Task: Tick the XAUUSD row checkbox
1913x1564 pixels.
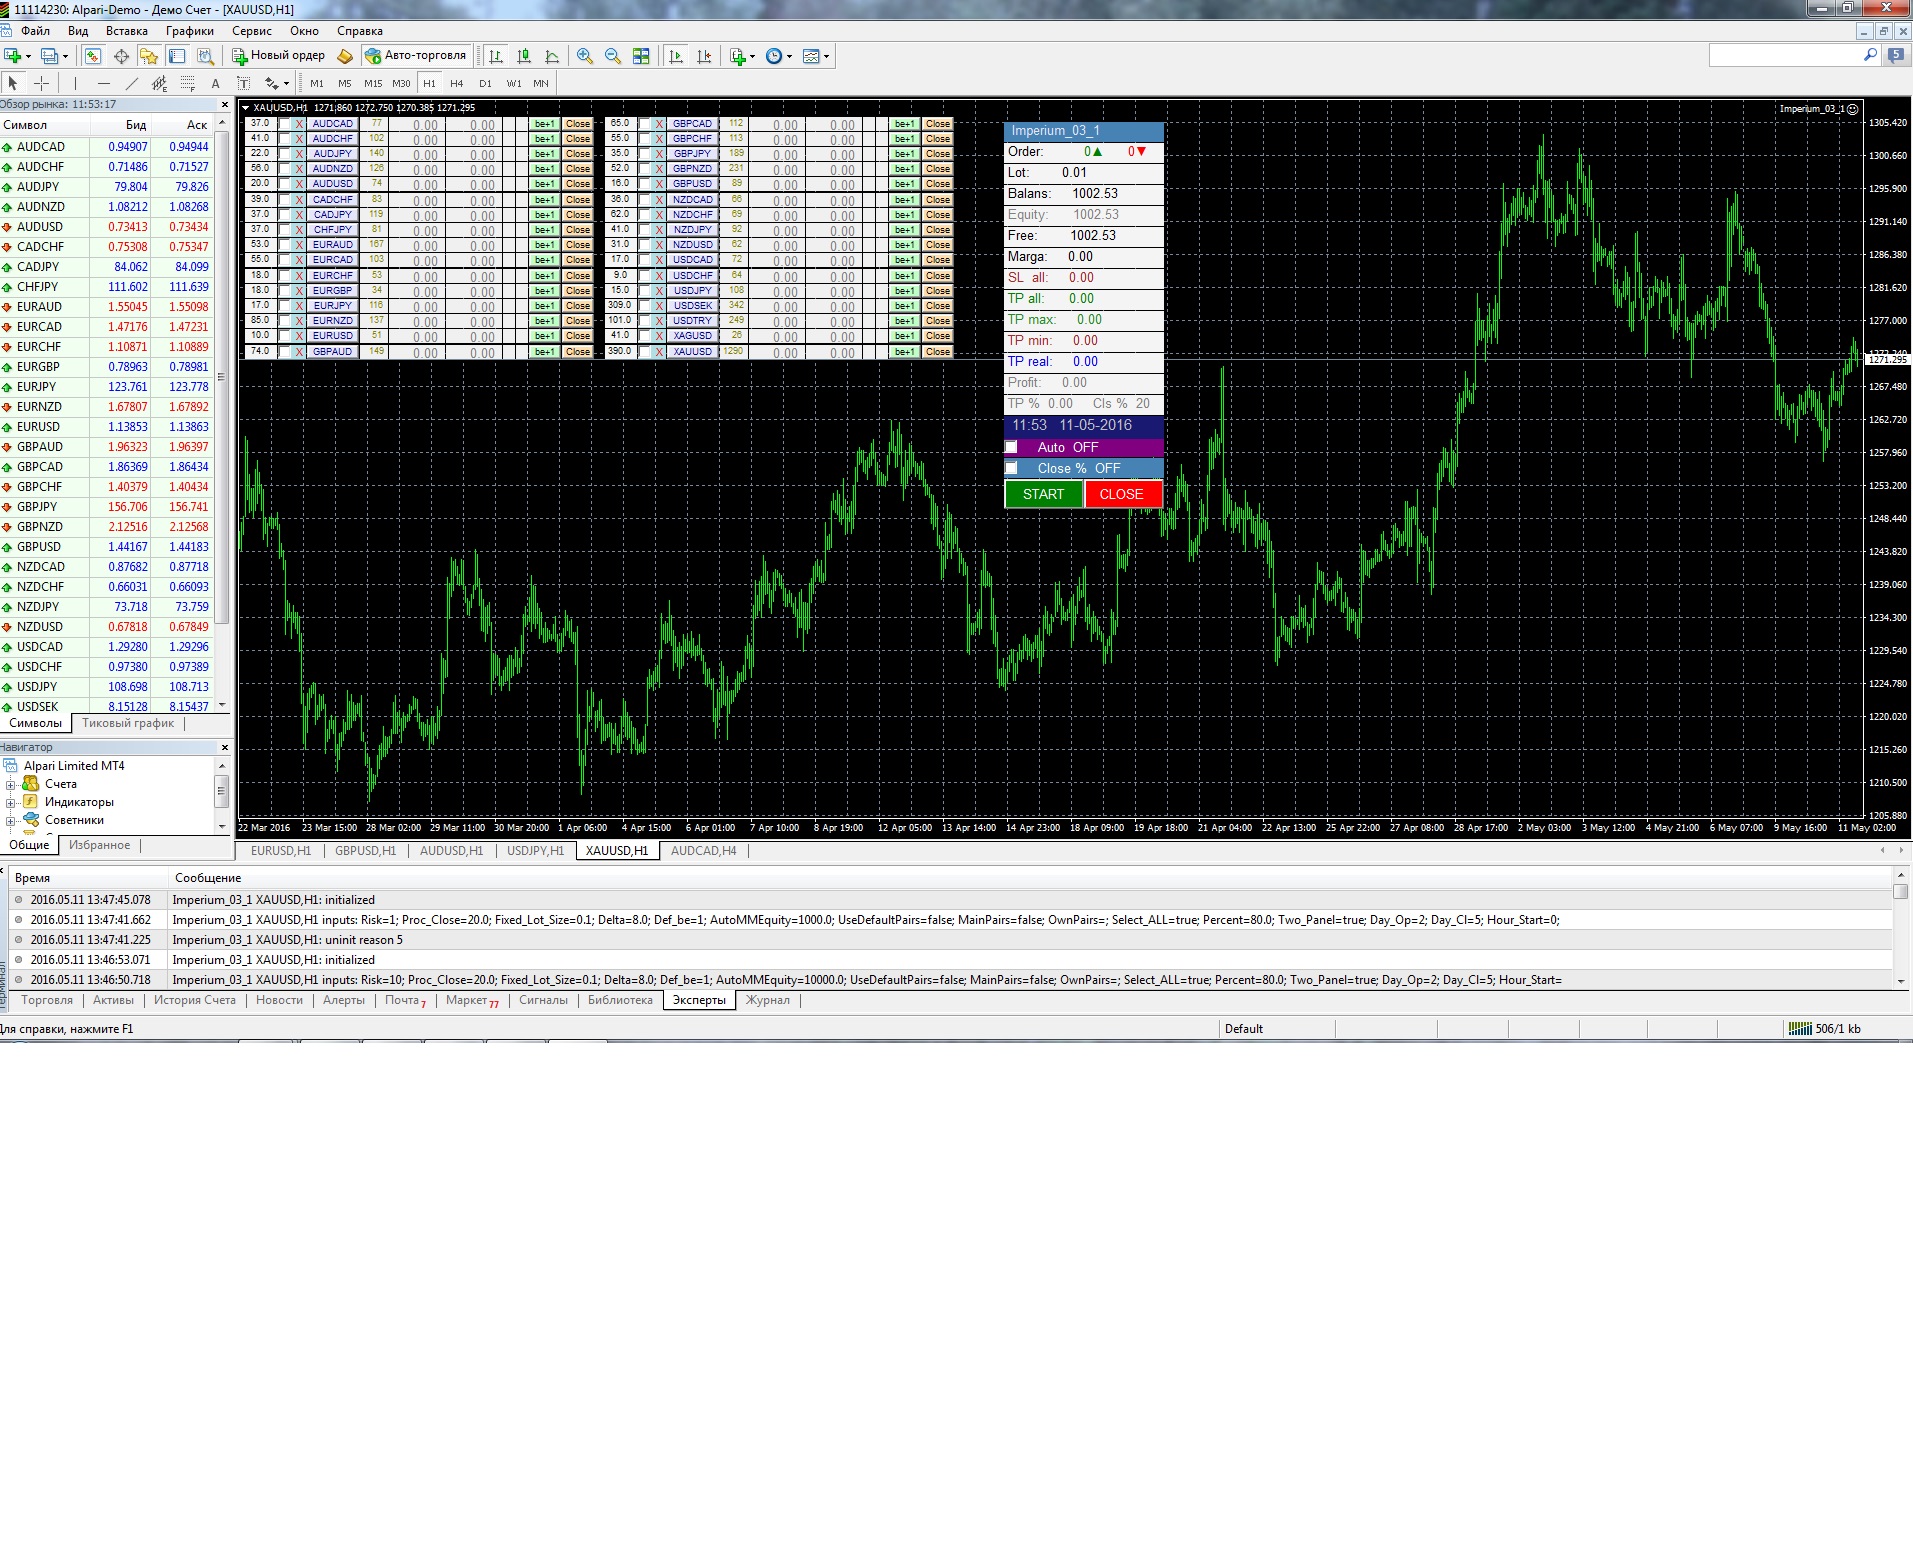Action: pos(645,351)
